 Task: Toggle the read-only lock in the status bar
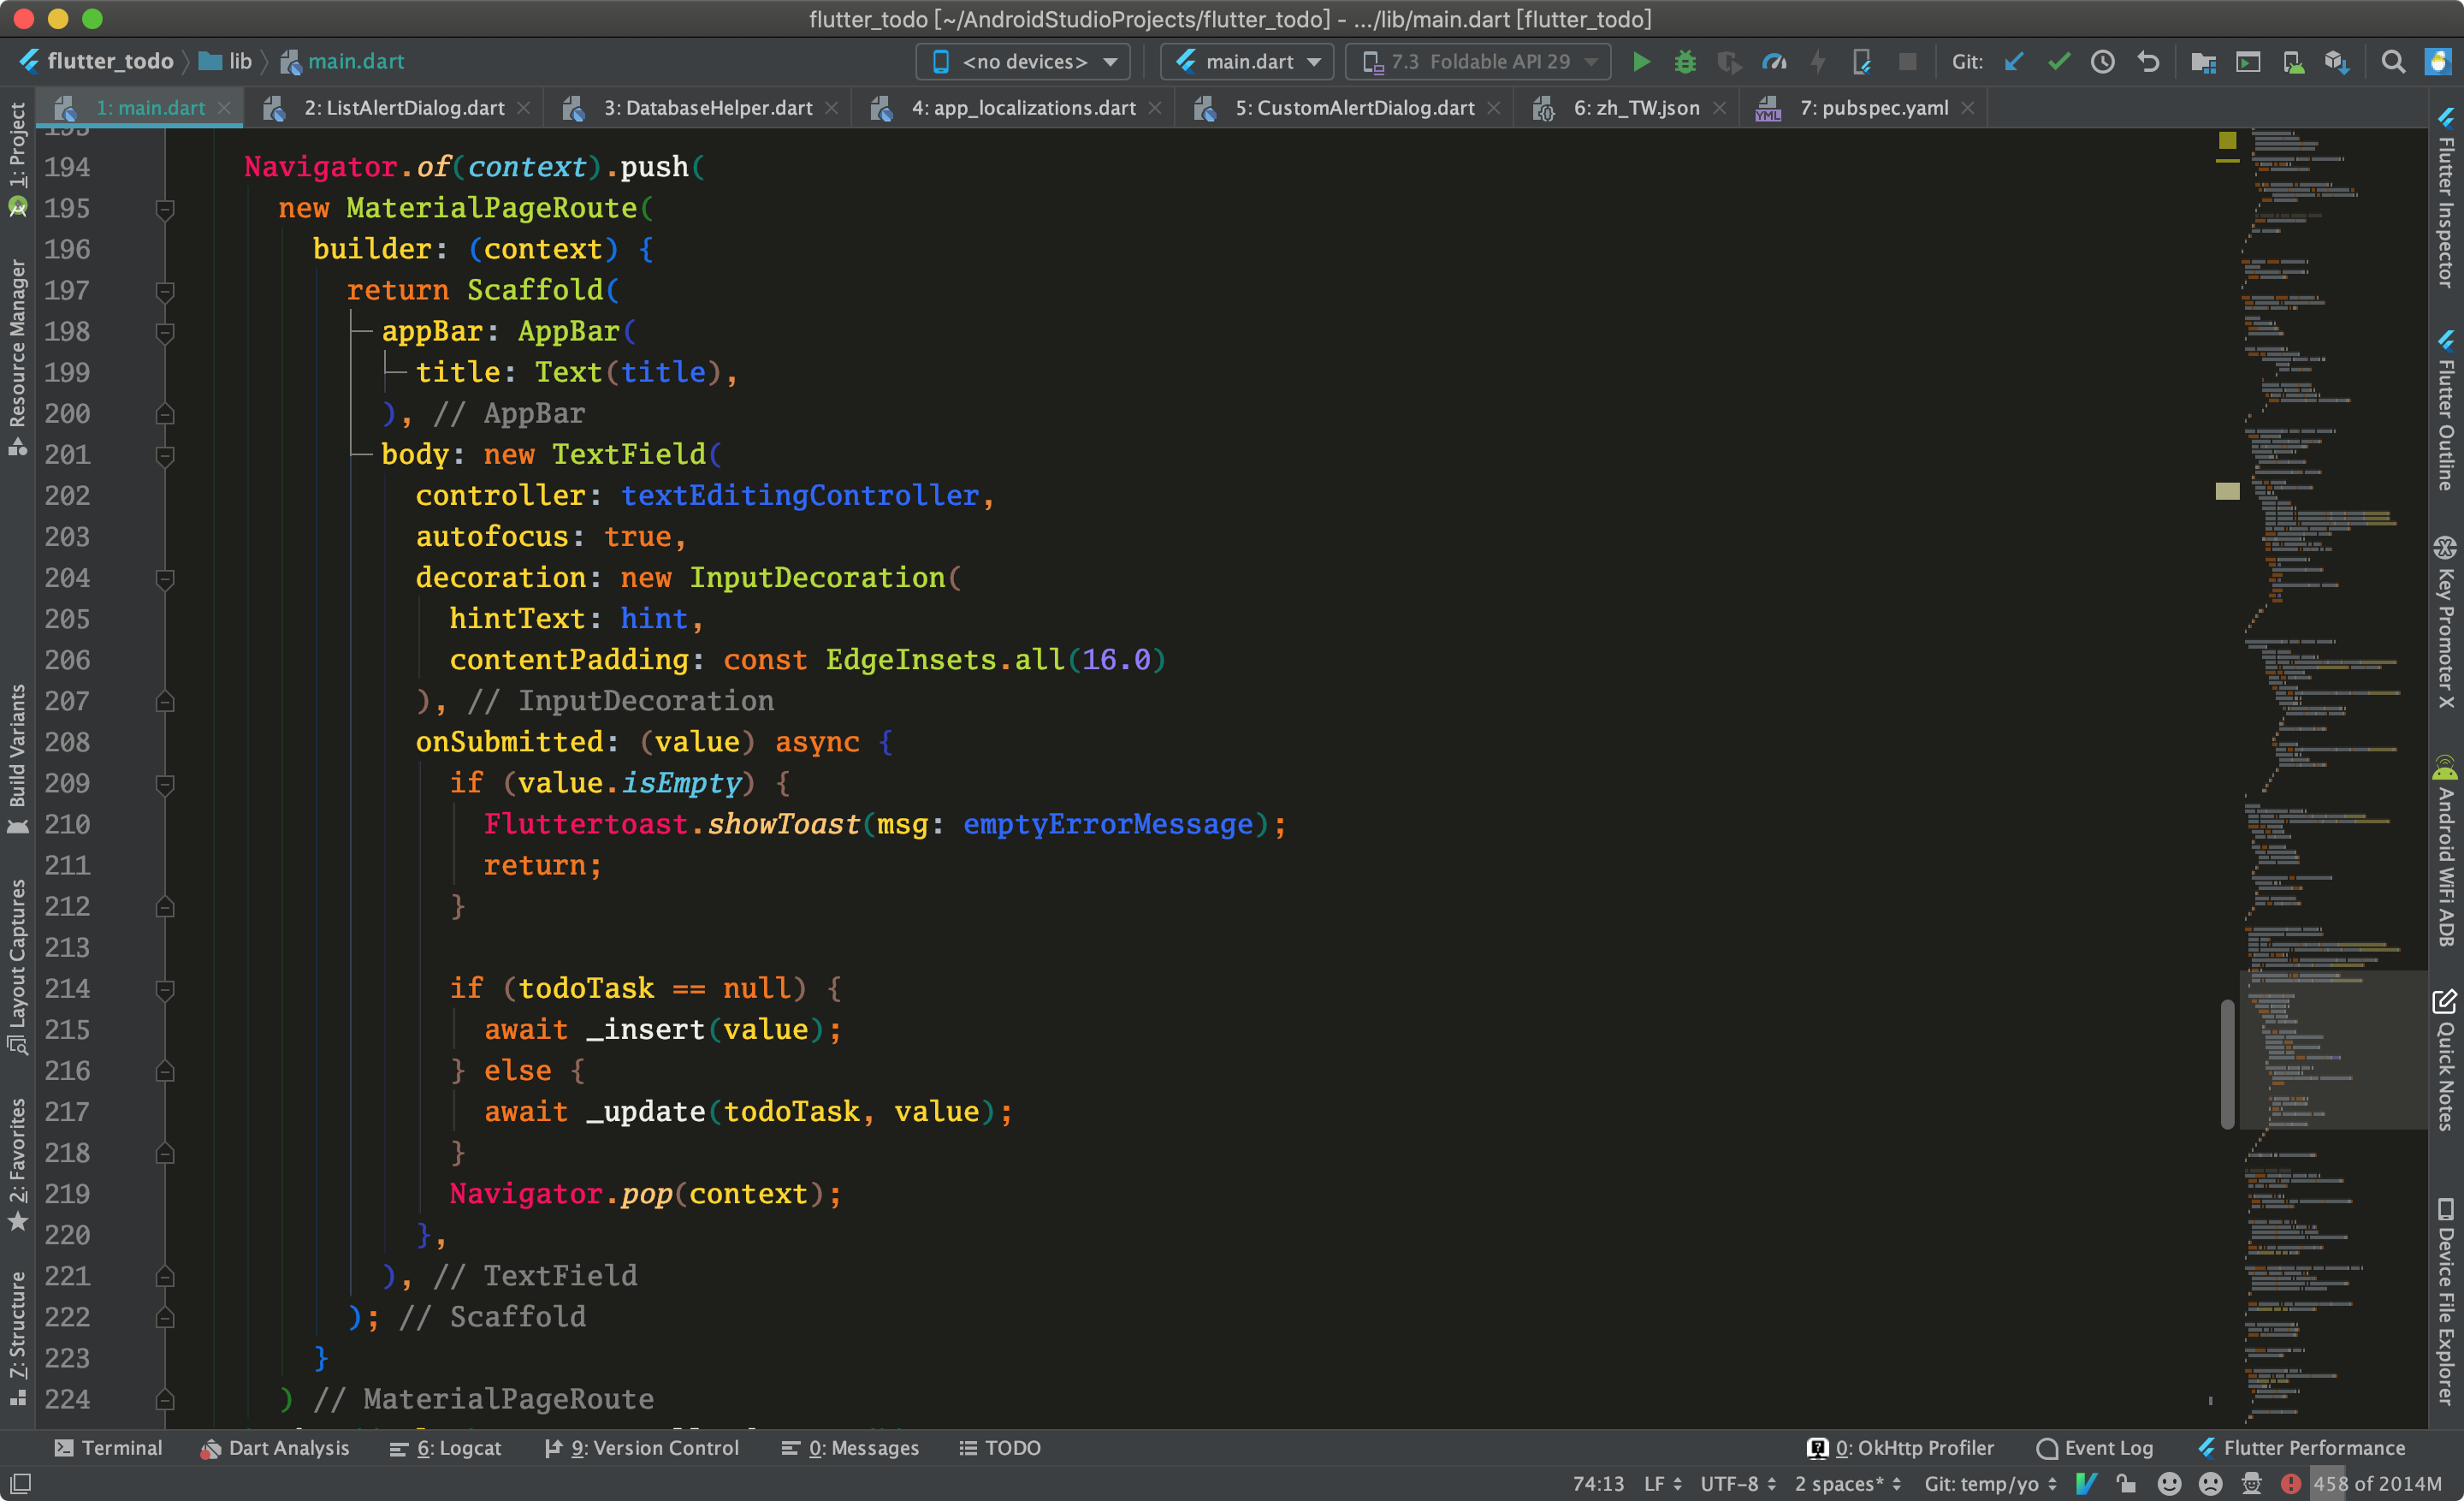pyautogui.click(x=2125, y=1484)
